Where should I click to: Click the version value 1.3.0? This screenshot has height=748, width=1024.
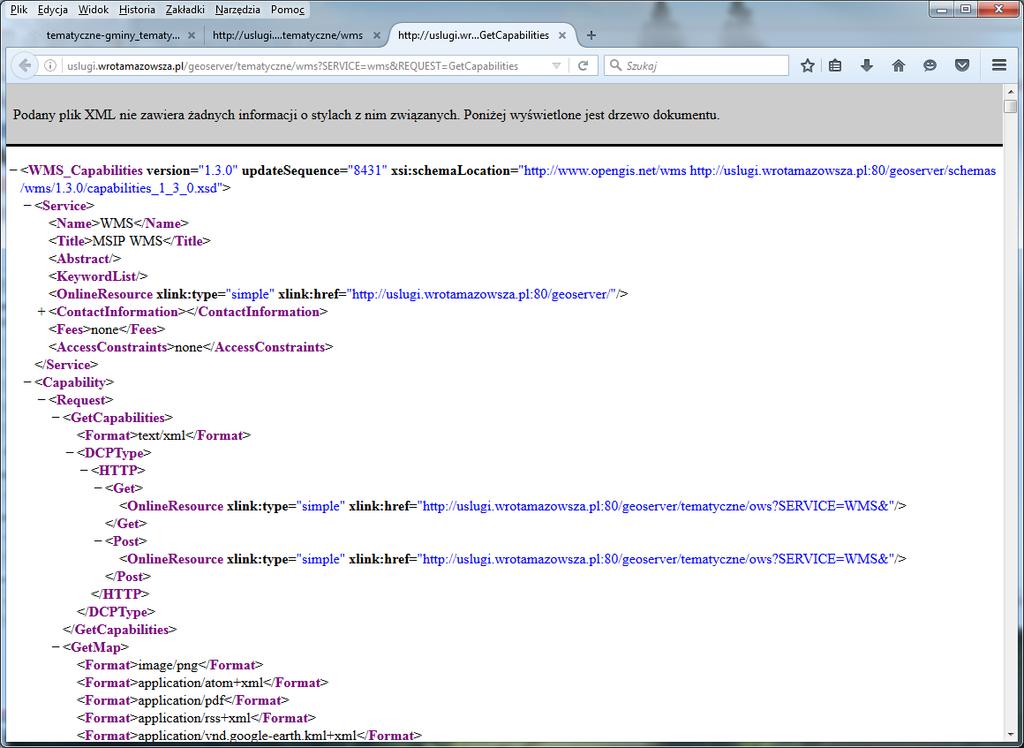pos(219,171)
